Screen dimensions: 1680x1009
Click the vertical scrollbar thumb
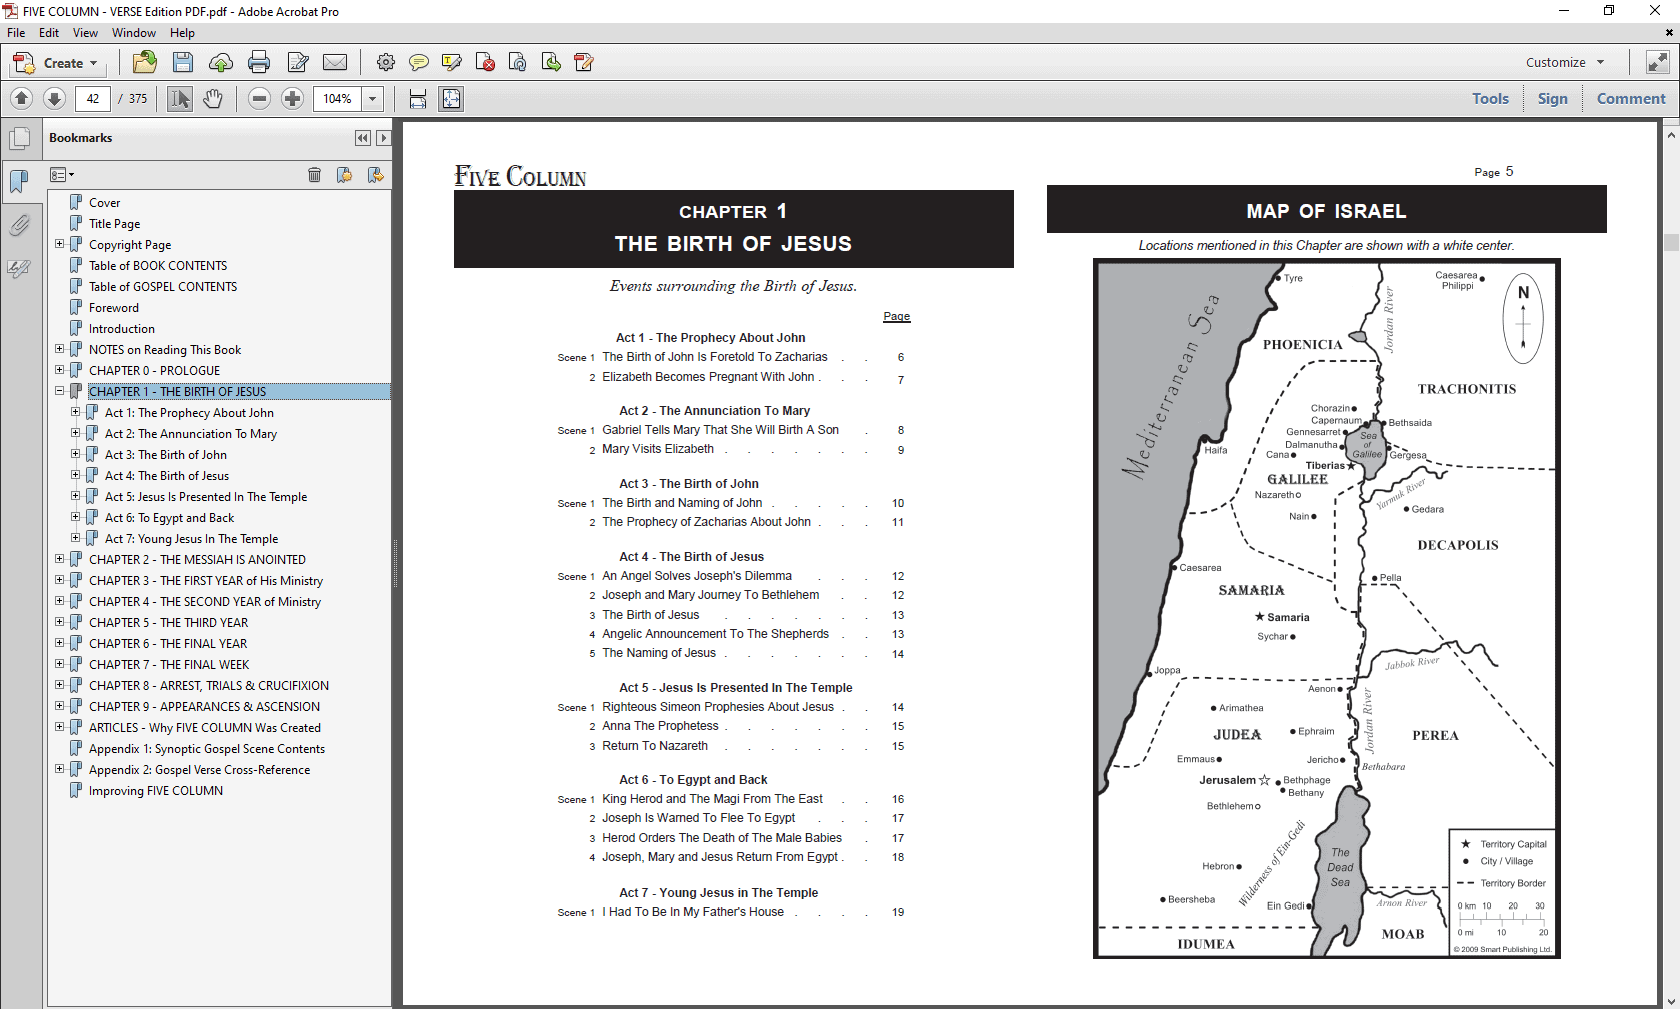point(1671,242)
